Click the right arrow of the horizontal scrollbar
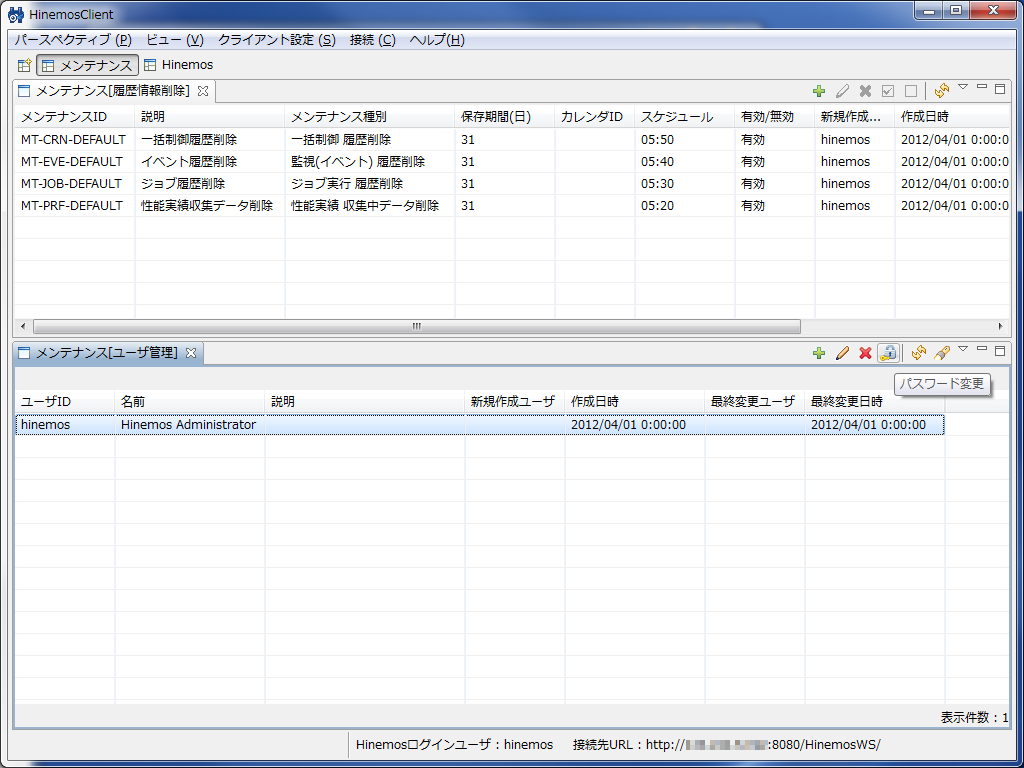This screenshot has width=1024, height=768. click(x=1000, y=327)
